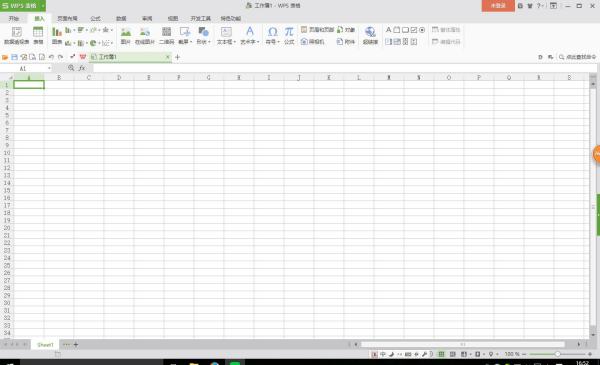Open online pictures (在线图片)

[x=145, y=35]
